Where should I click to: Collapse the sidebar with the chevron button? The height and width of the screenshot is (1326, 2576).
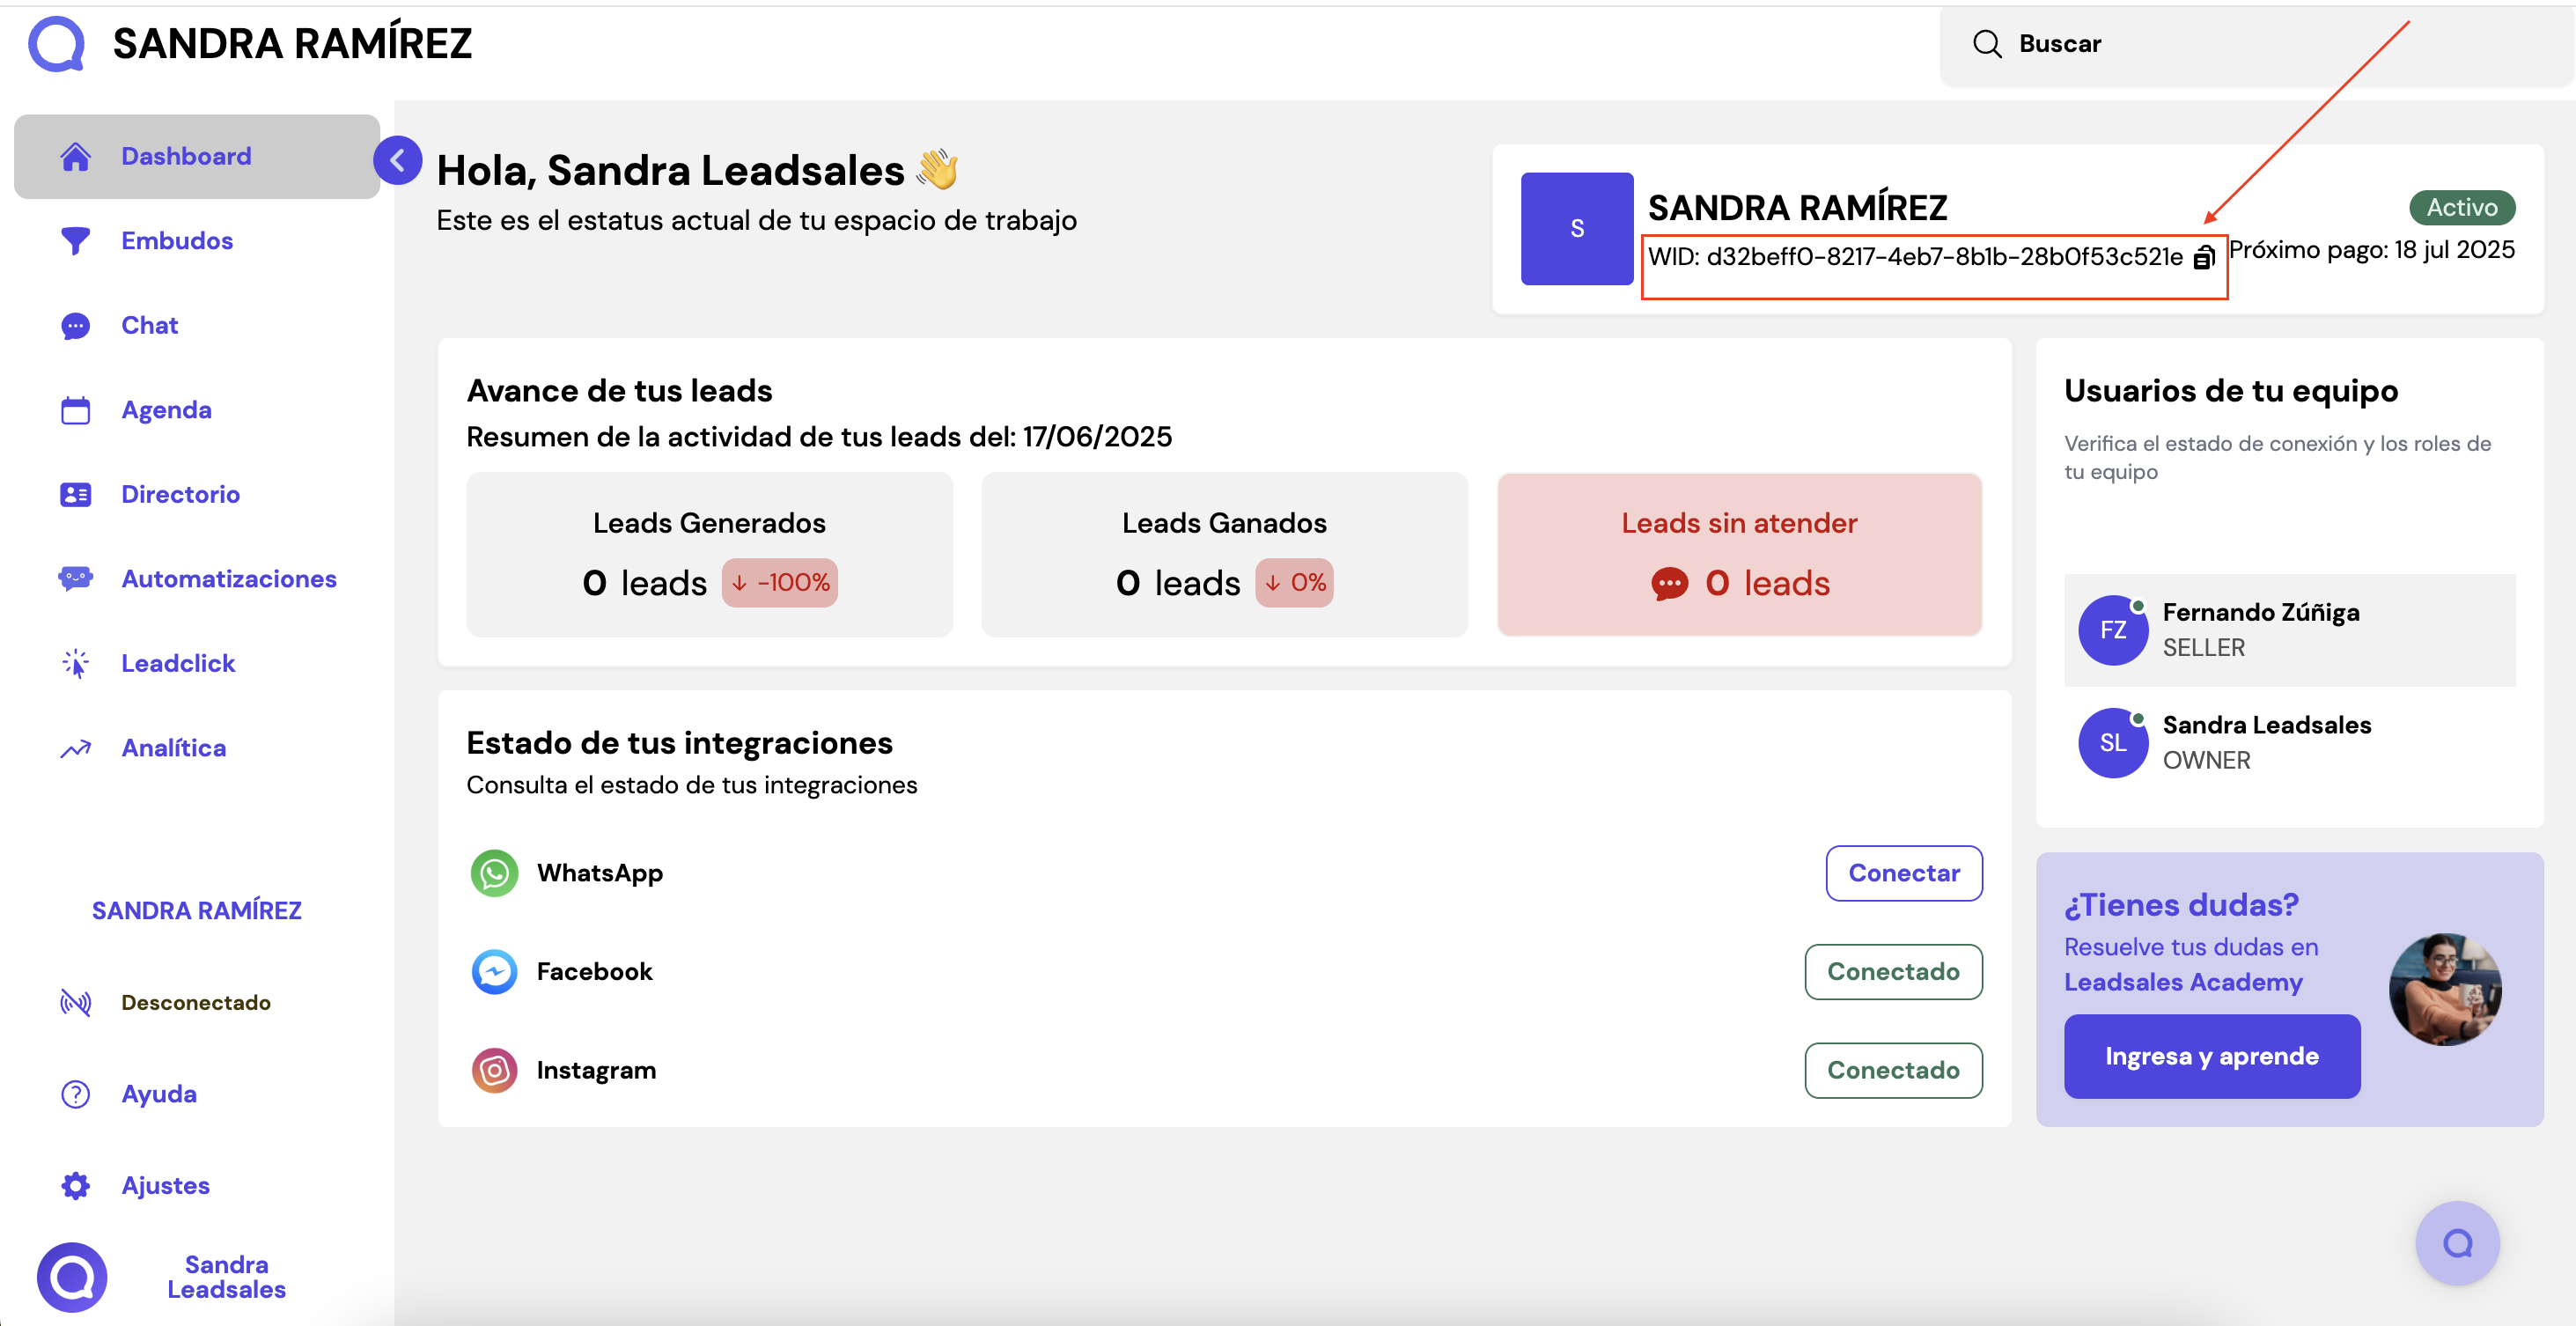pos(397,160)
